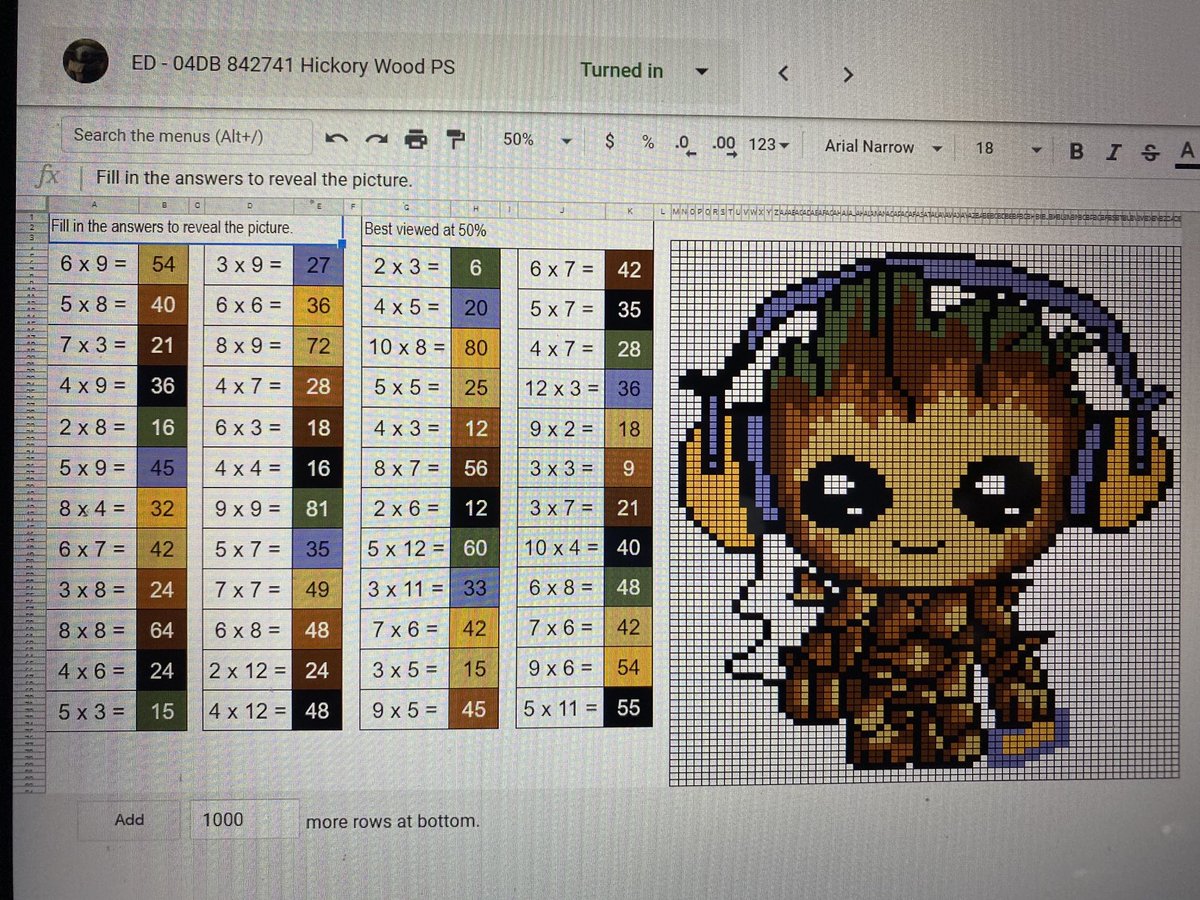
Task: Select the blue answer cell 27 beside 3 x 9
Action: [318, 266]
